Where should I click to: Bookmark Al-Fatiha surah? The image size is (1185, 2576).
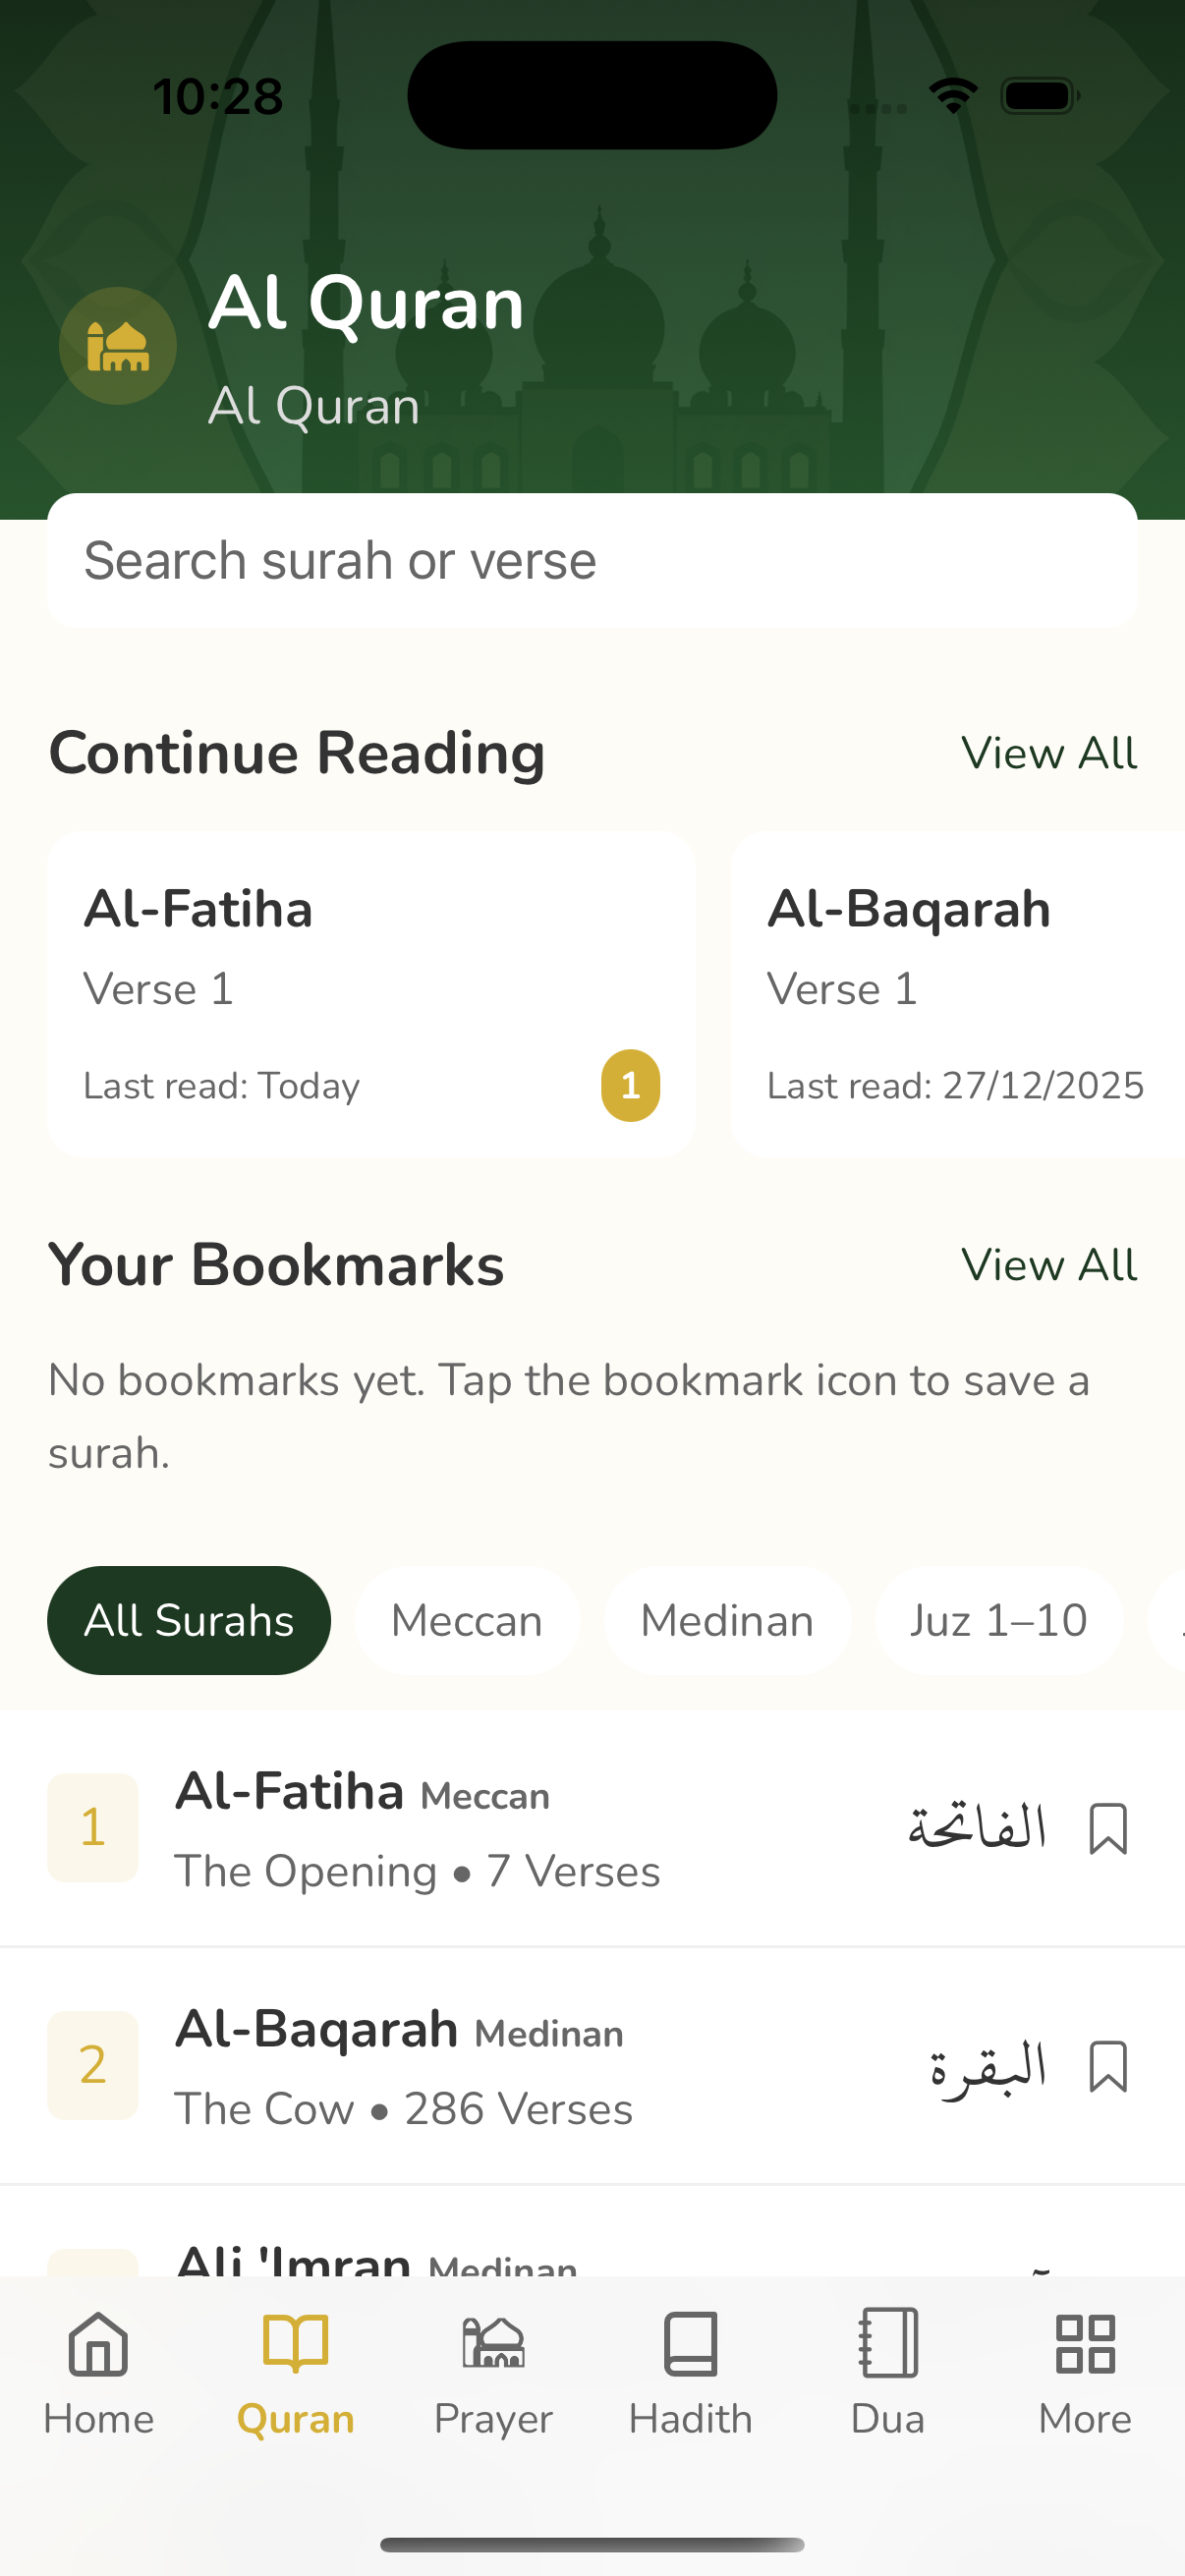pyautogui.click(x=1108, y=1829)
